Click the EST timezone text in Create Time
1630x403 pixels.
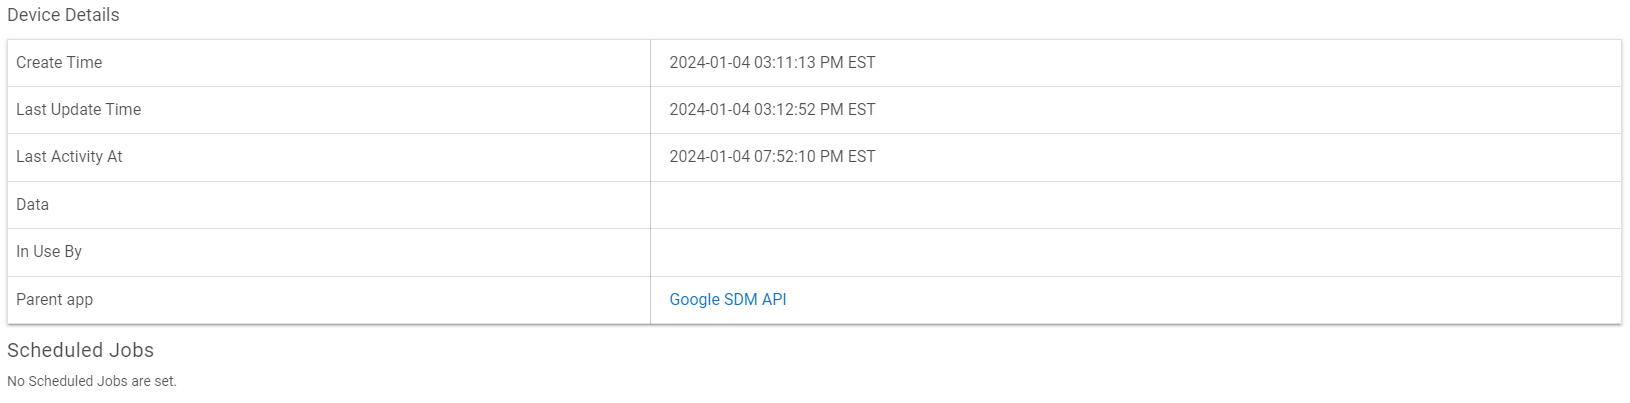(862, 62)
